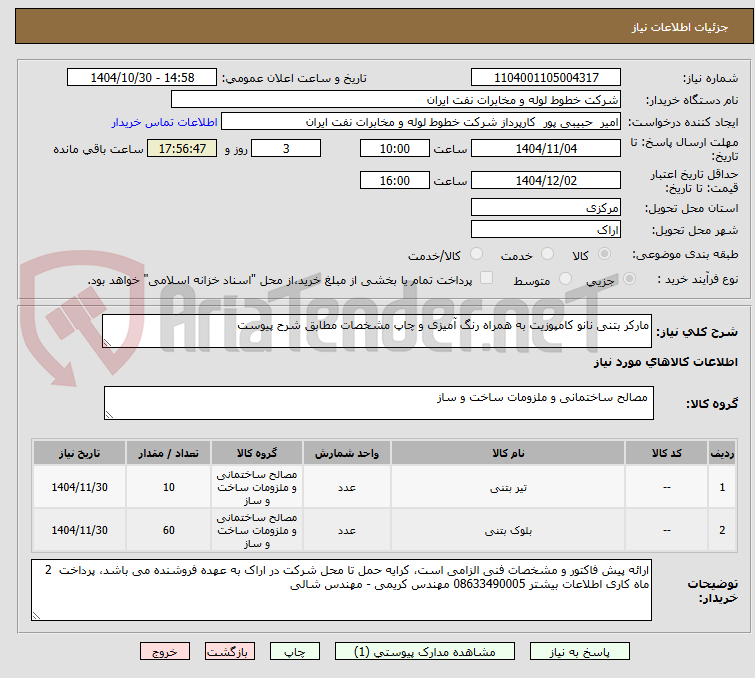755x678 pixels.
Task: Click the resize handle of گروه کالا box
Action: tap(109, 415)
